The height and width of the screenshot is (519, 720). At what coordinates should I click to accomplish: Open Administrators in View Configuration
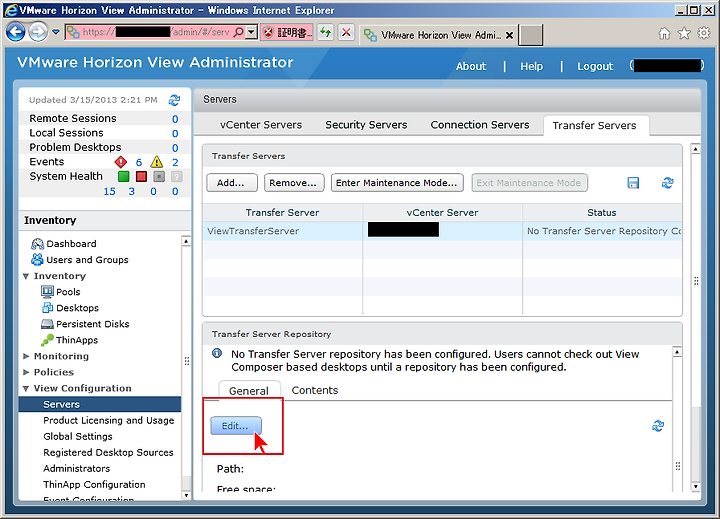point(77,468)
